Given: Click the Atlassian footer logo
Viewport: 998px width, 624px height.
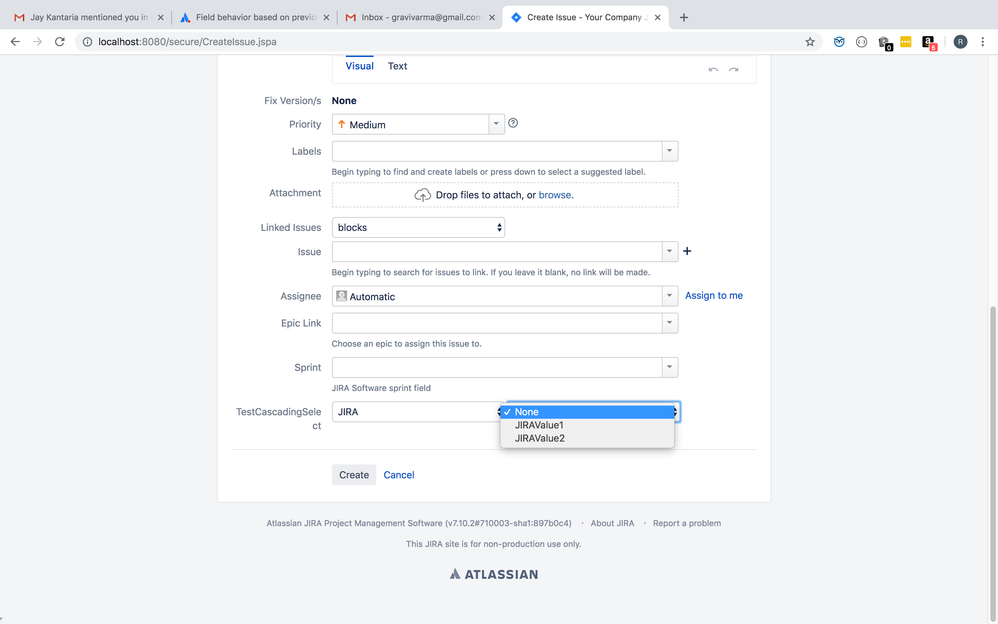Looking at the screenshot, I should [494, 574].
